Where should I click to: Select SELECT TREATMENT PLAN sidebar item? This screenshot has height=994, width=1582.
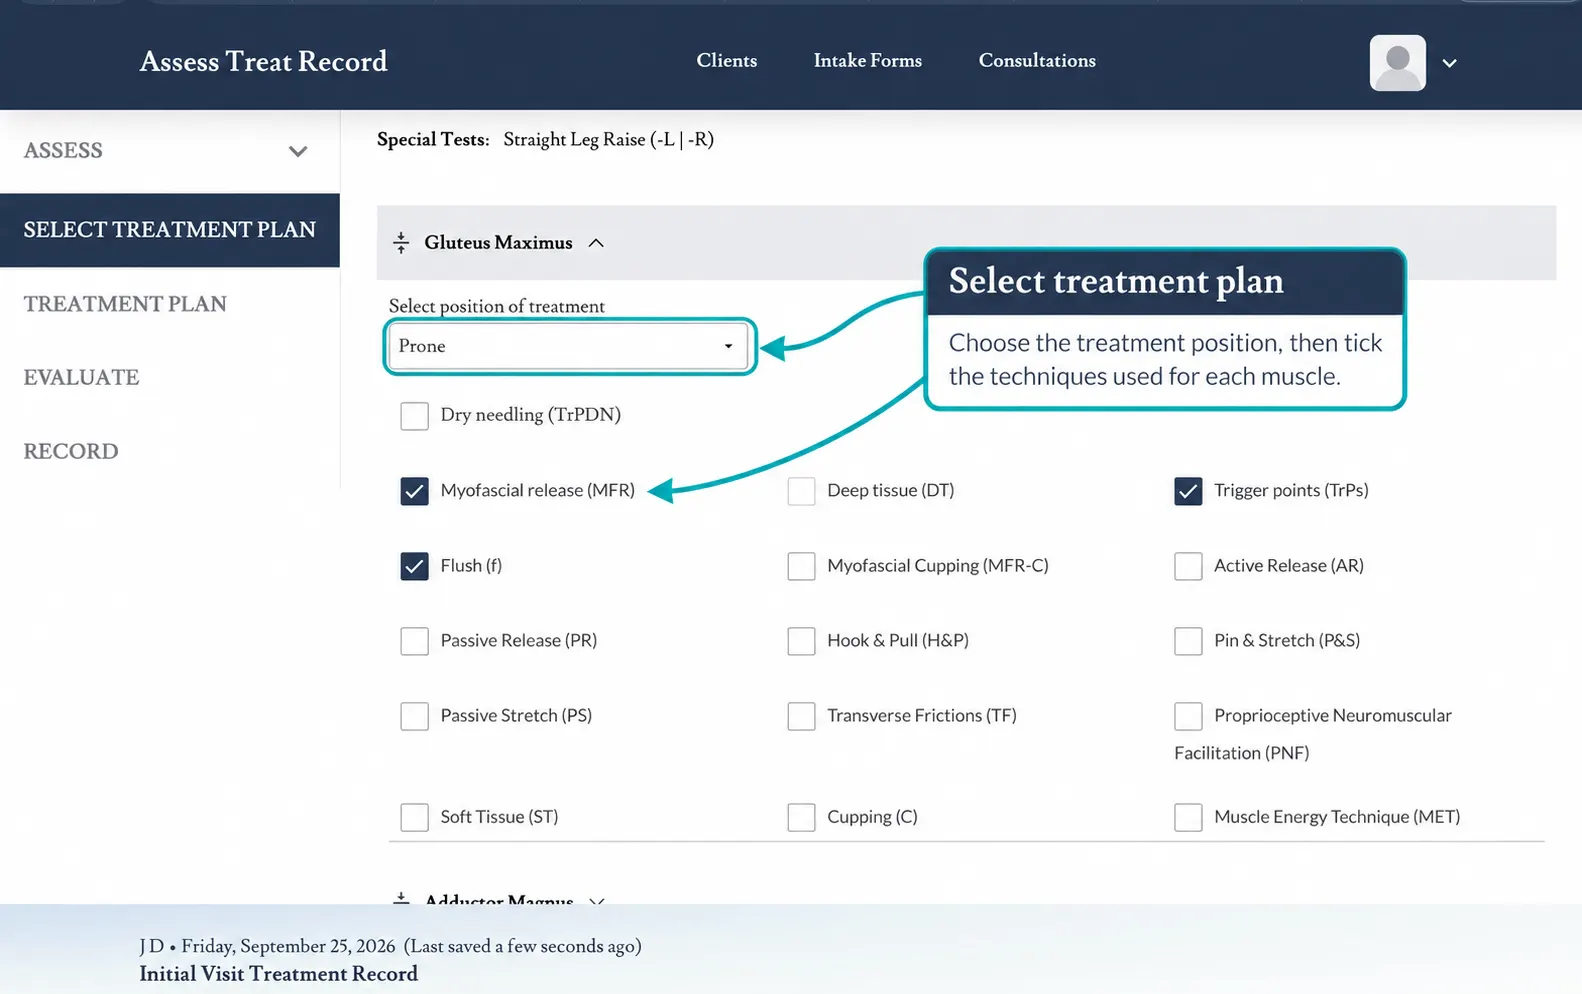coord(170,230)
